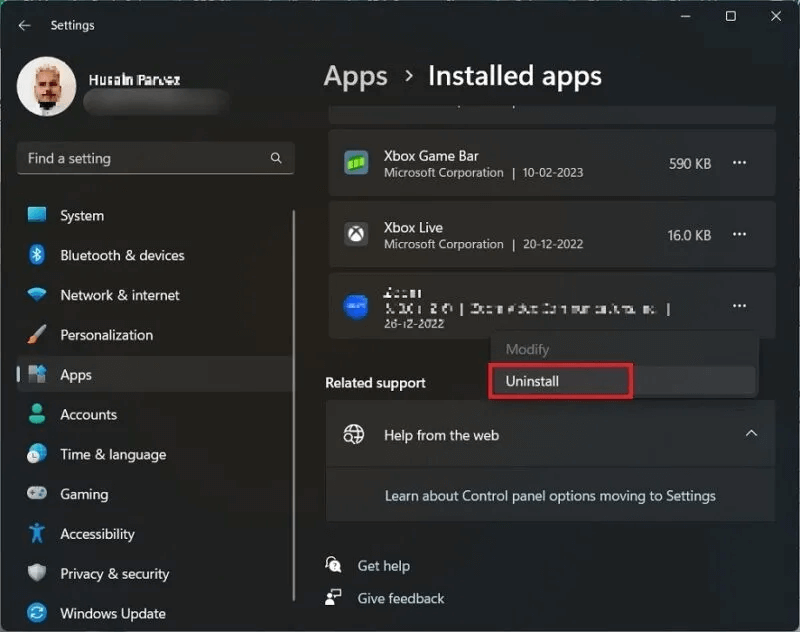This screenshot has width=800, height=632.
Task: Click the sidebar vertical scrollbar
Action: click(x=294, y=406)
